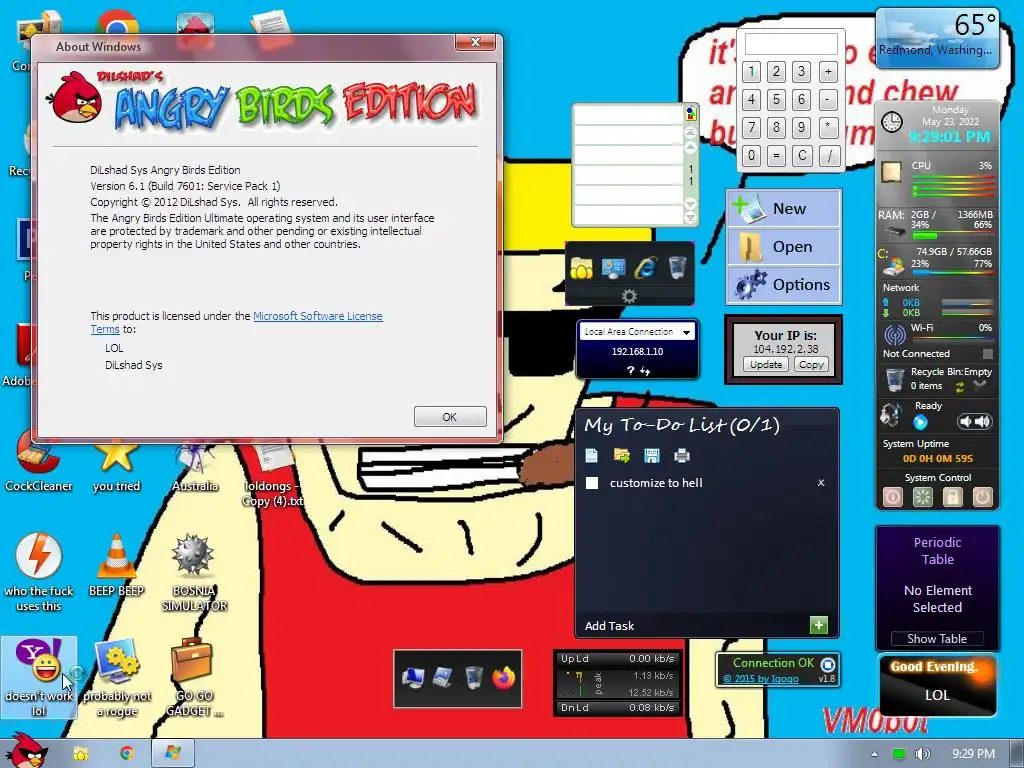Viewport: 1024px width, 768px height.
Task: Delete 'customize to hell' task with X
Action: point(821,483)
